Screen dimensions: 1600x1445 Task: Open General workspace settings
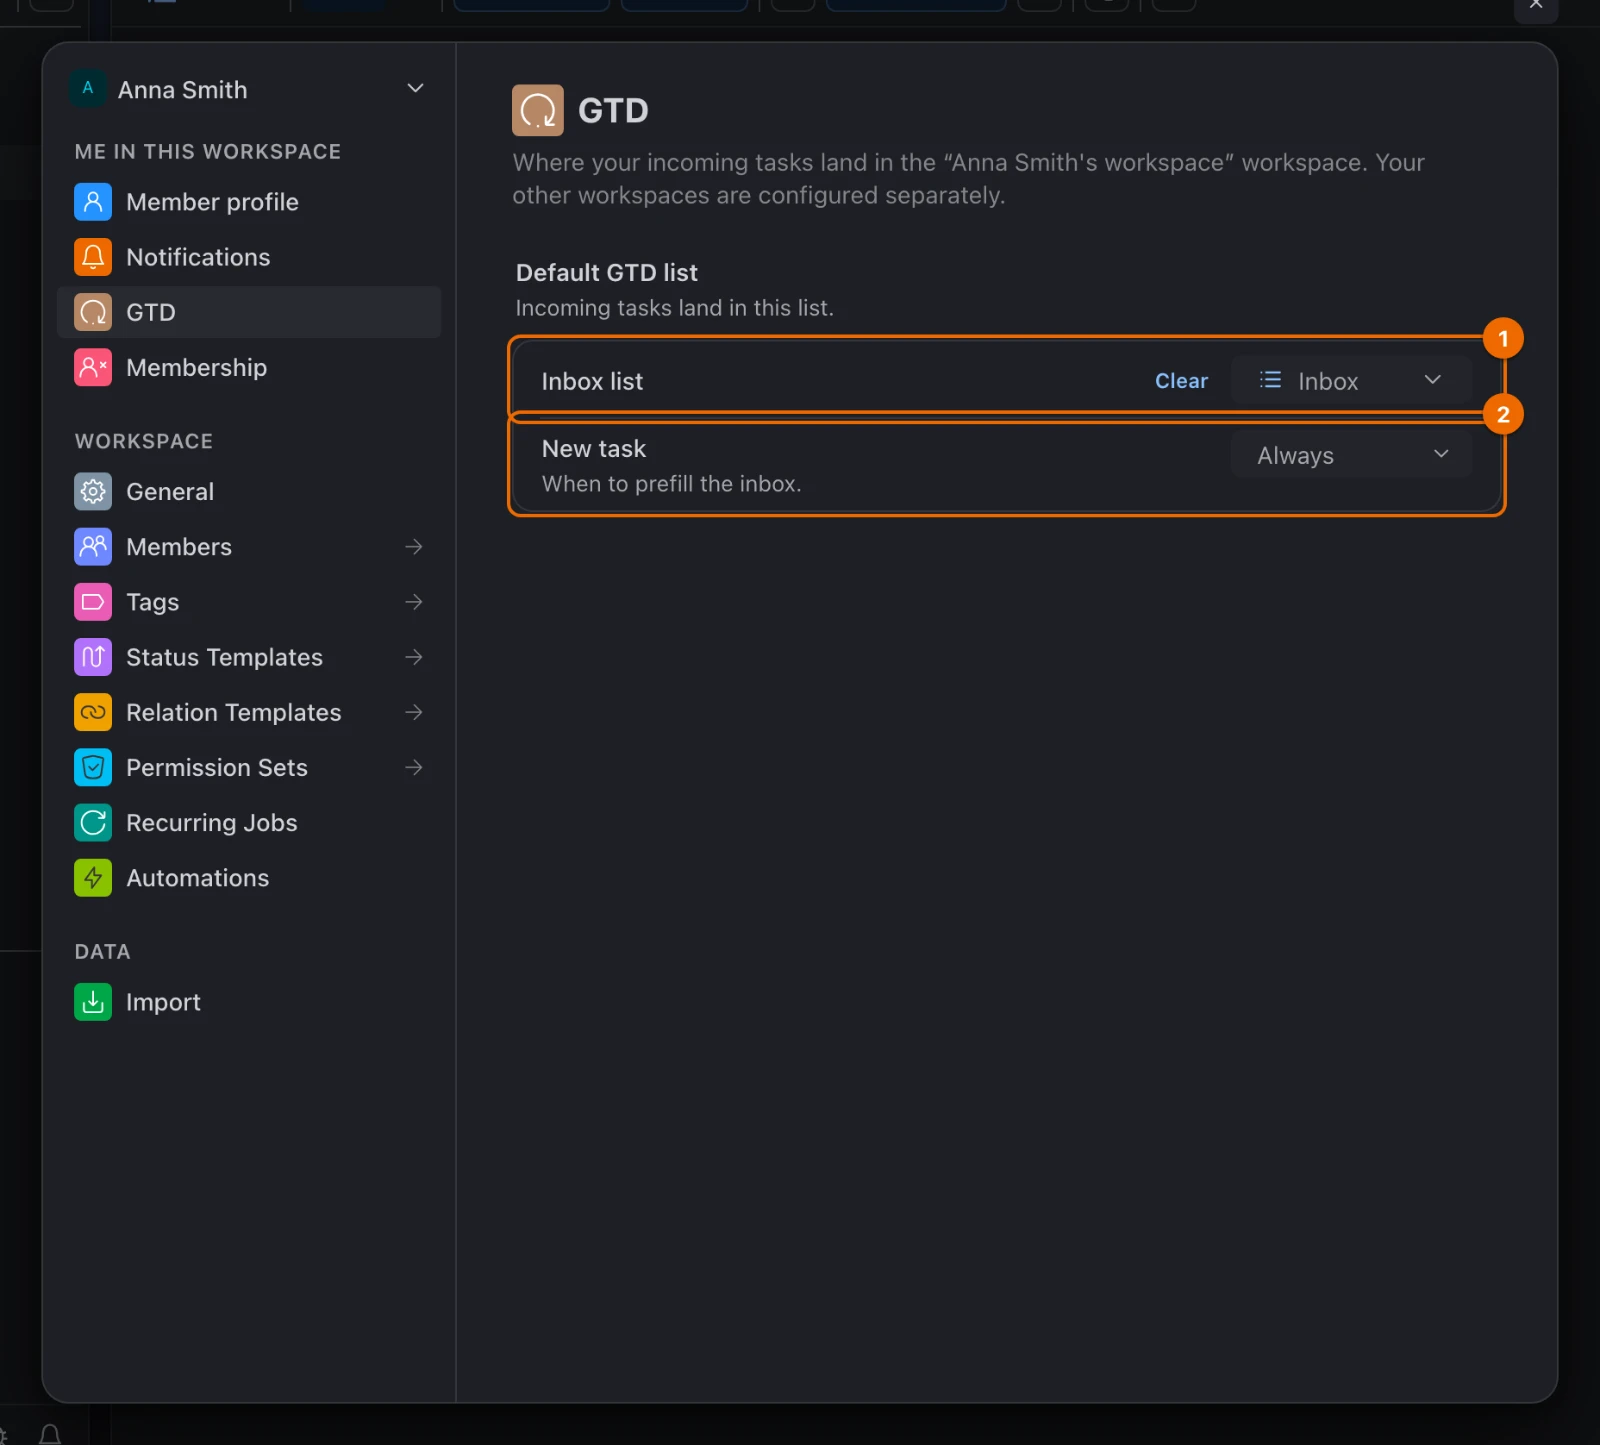(249, 491)
